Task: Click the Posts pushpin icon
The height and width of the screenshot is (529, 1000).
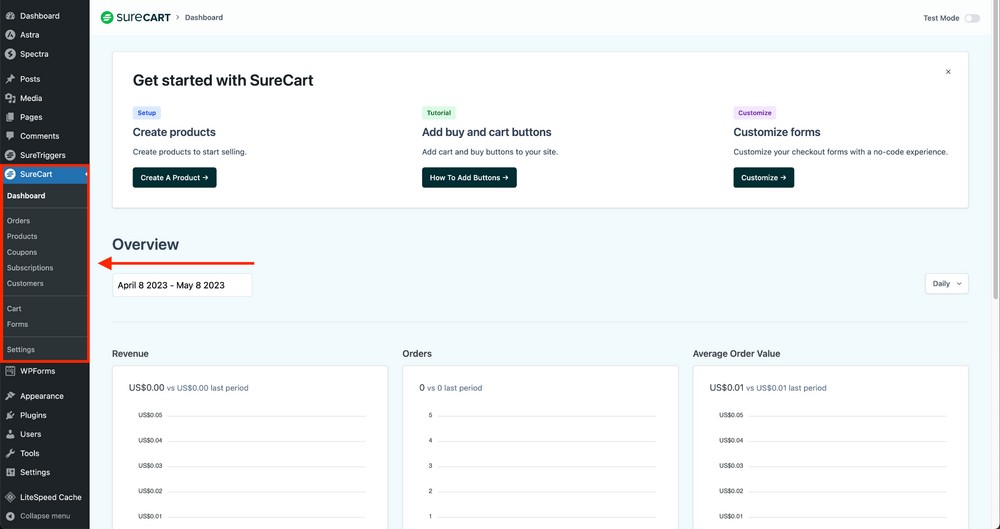Action: (10, 79)
